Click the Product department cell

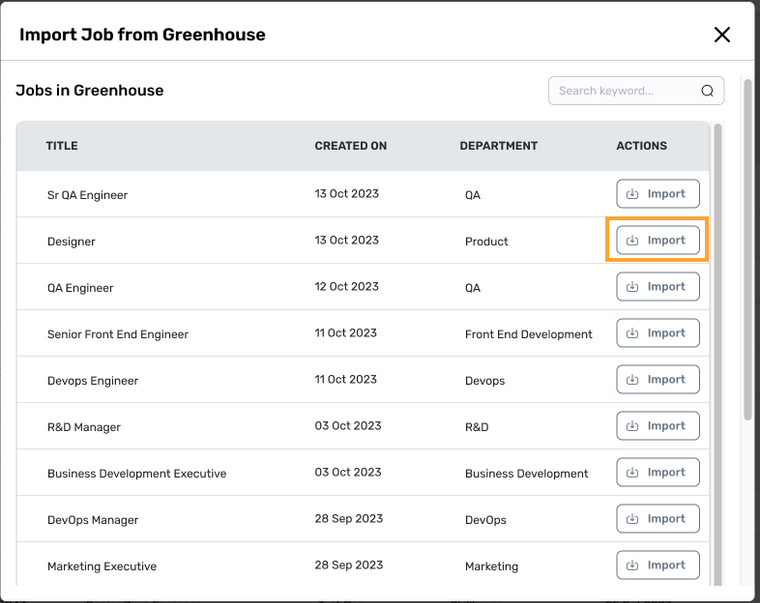pyautogui.click(x=486, y=241)
